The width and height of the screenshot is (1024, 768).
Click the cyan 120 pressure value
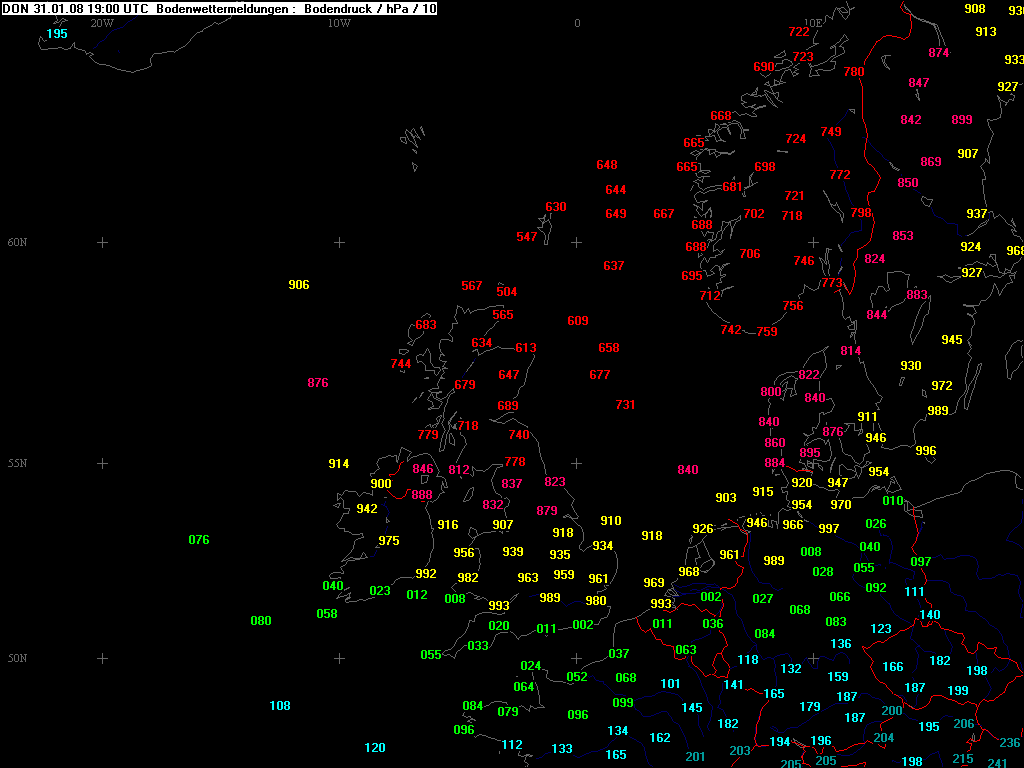[x=374, y=748]
